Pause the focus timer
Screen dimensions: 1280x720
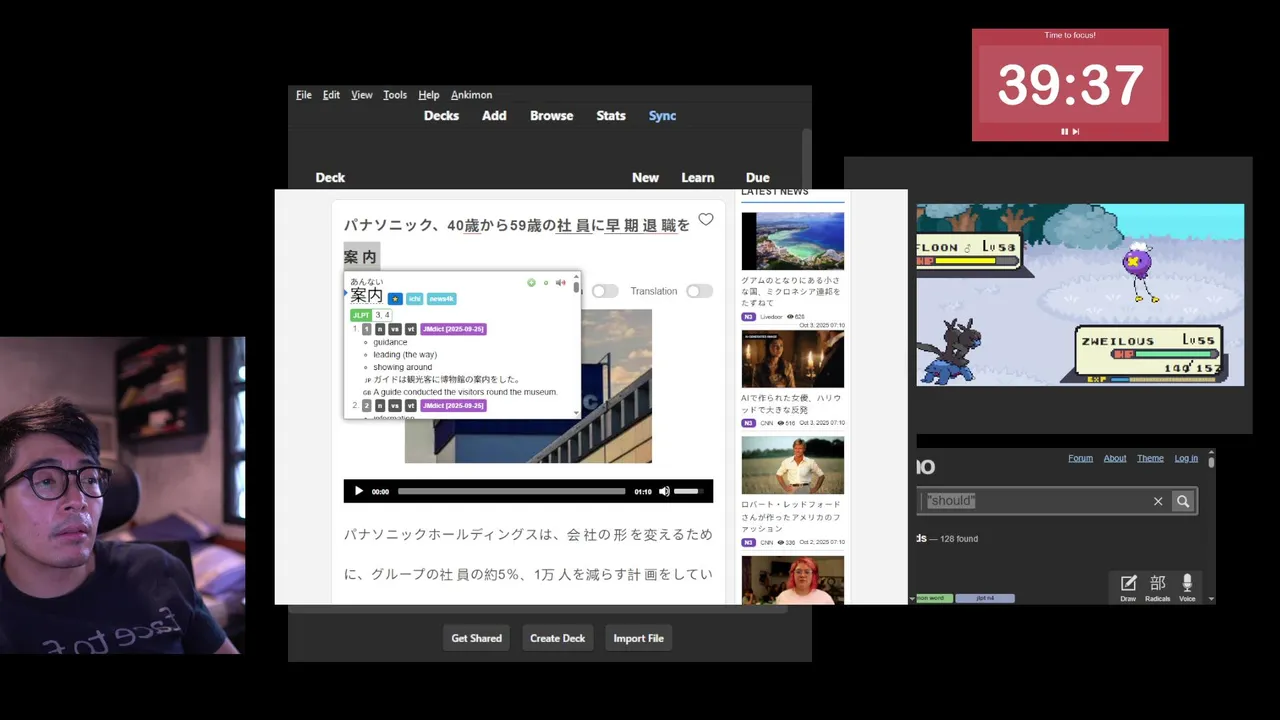(x=1064, y=131)
